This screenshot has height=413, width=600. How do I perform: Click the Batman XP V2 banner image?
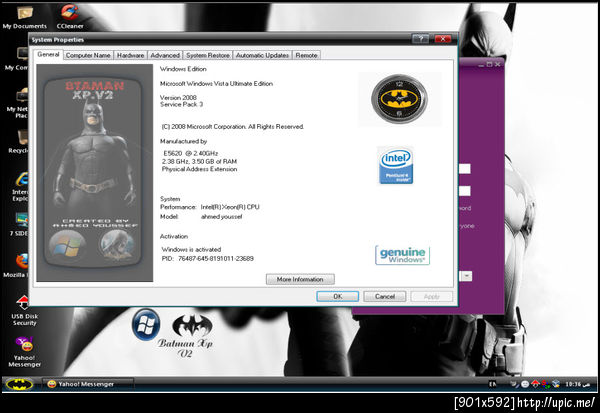[95, 173]
